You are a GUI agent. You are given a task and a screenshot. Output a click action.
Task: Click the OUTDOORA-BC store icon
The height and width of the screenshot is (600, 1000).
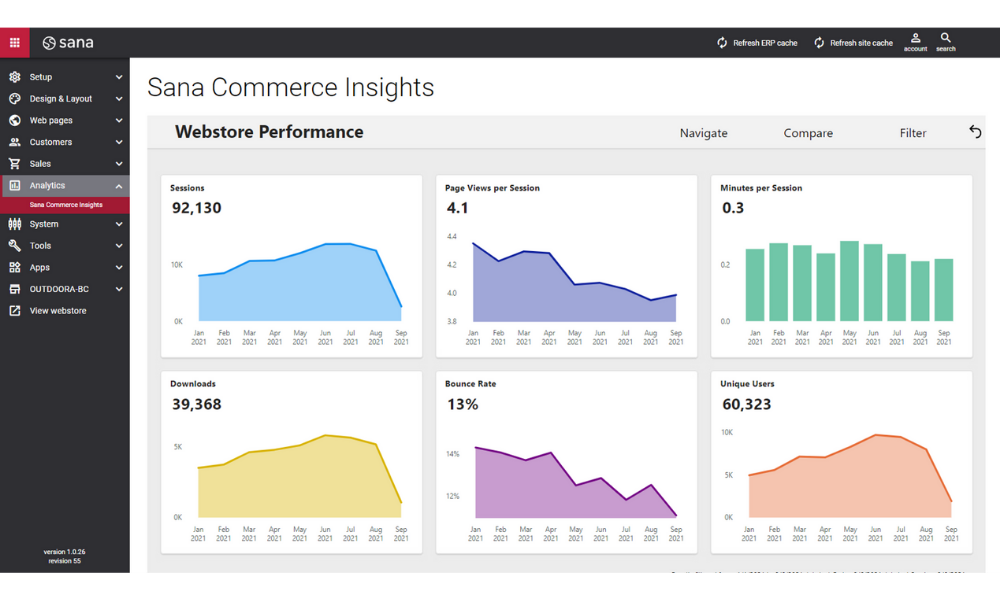[15, 289]
